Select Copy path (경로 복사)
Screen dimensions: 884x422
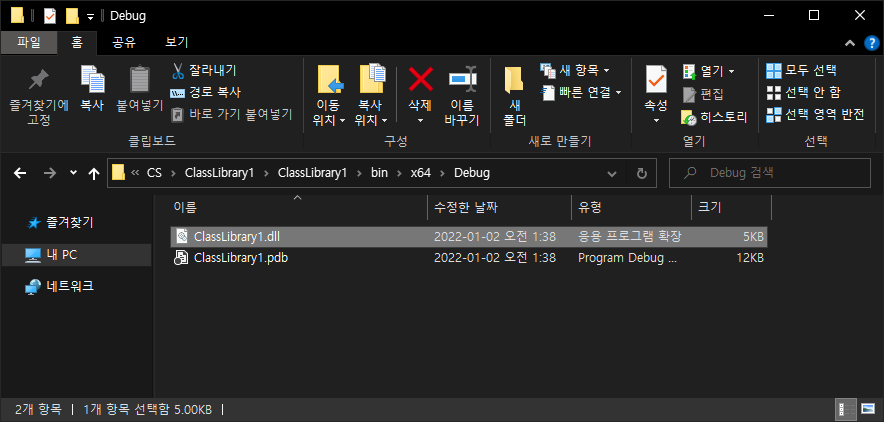click(206, 93)
